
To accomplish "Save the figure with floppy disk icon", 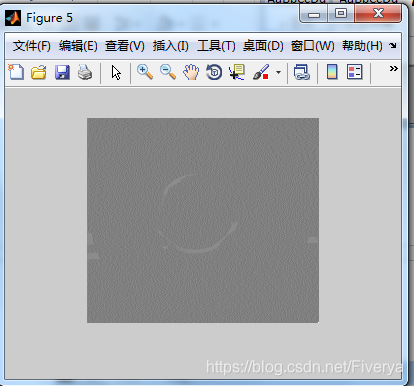I will (62, 72).
